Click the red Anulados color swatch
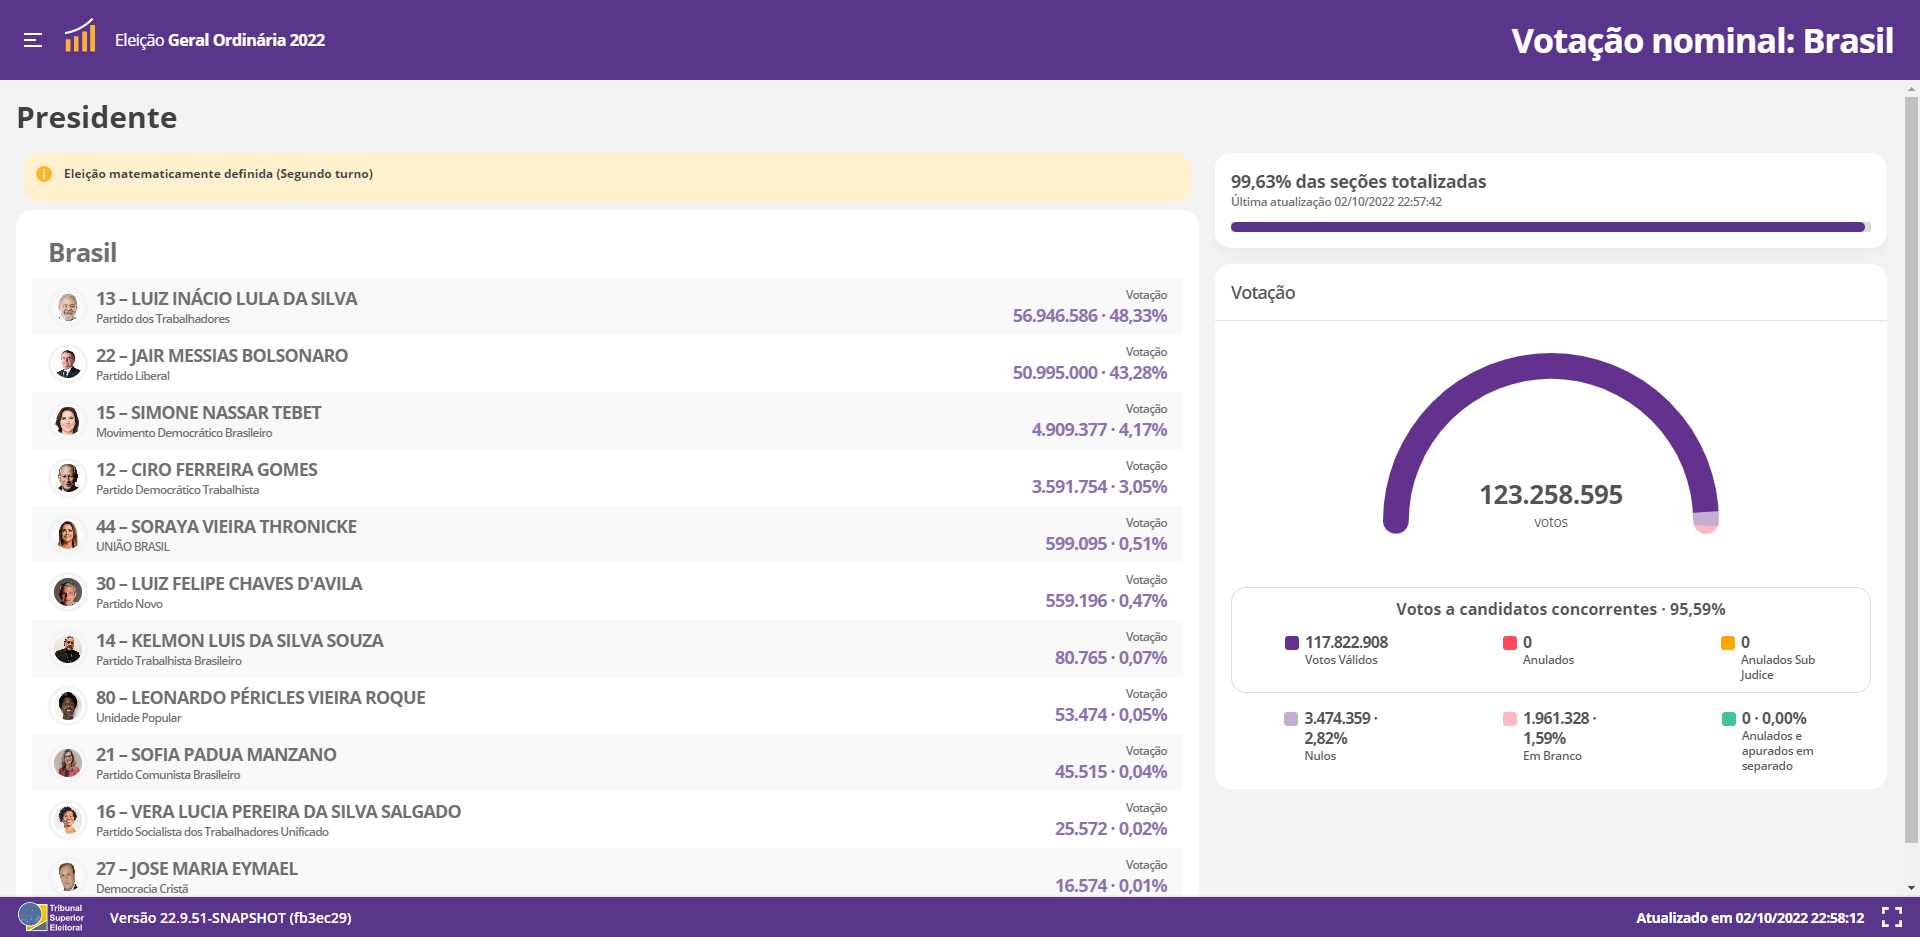 (x=1510, y=643)
